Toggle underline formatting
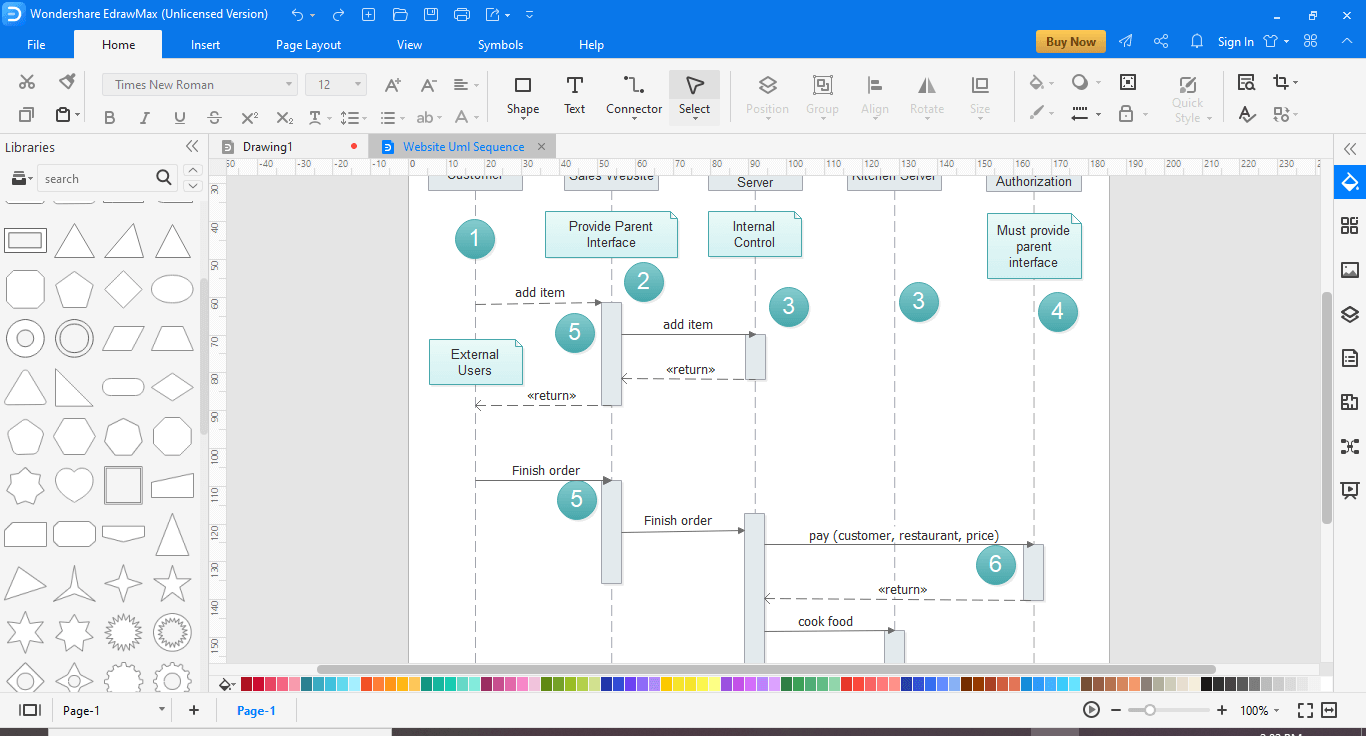 (179, 117)
